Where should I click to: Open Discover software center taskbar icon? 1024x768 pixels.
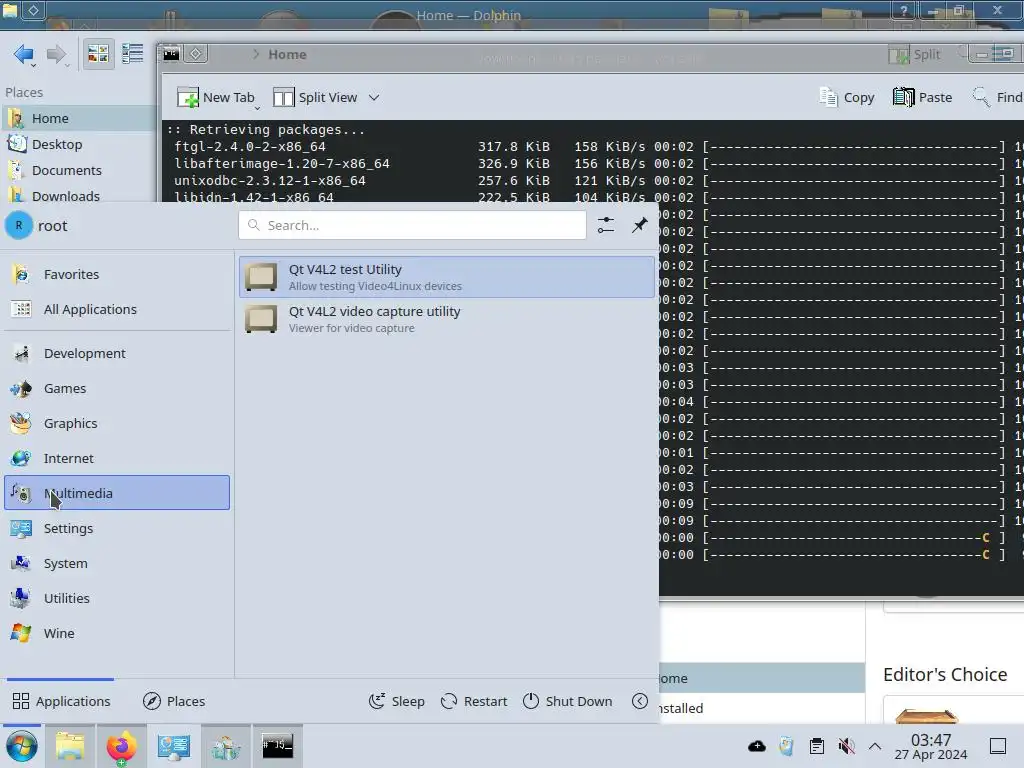pos(226,746)
